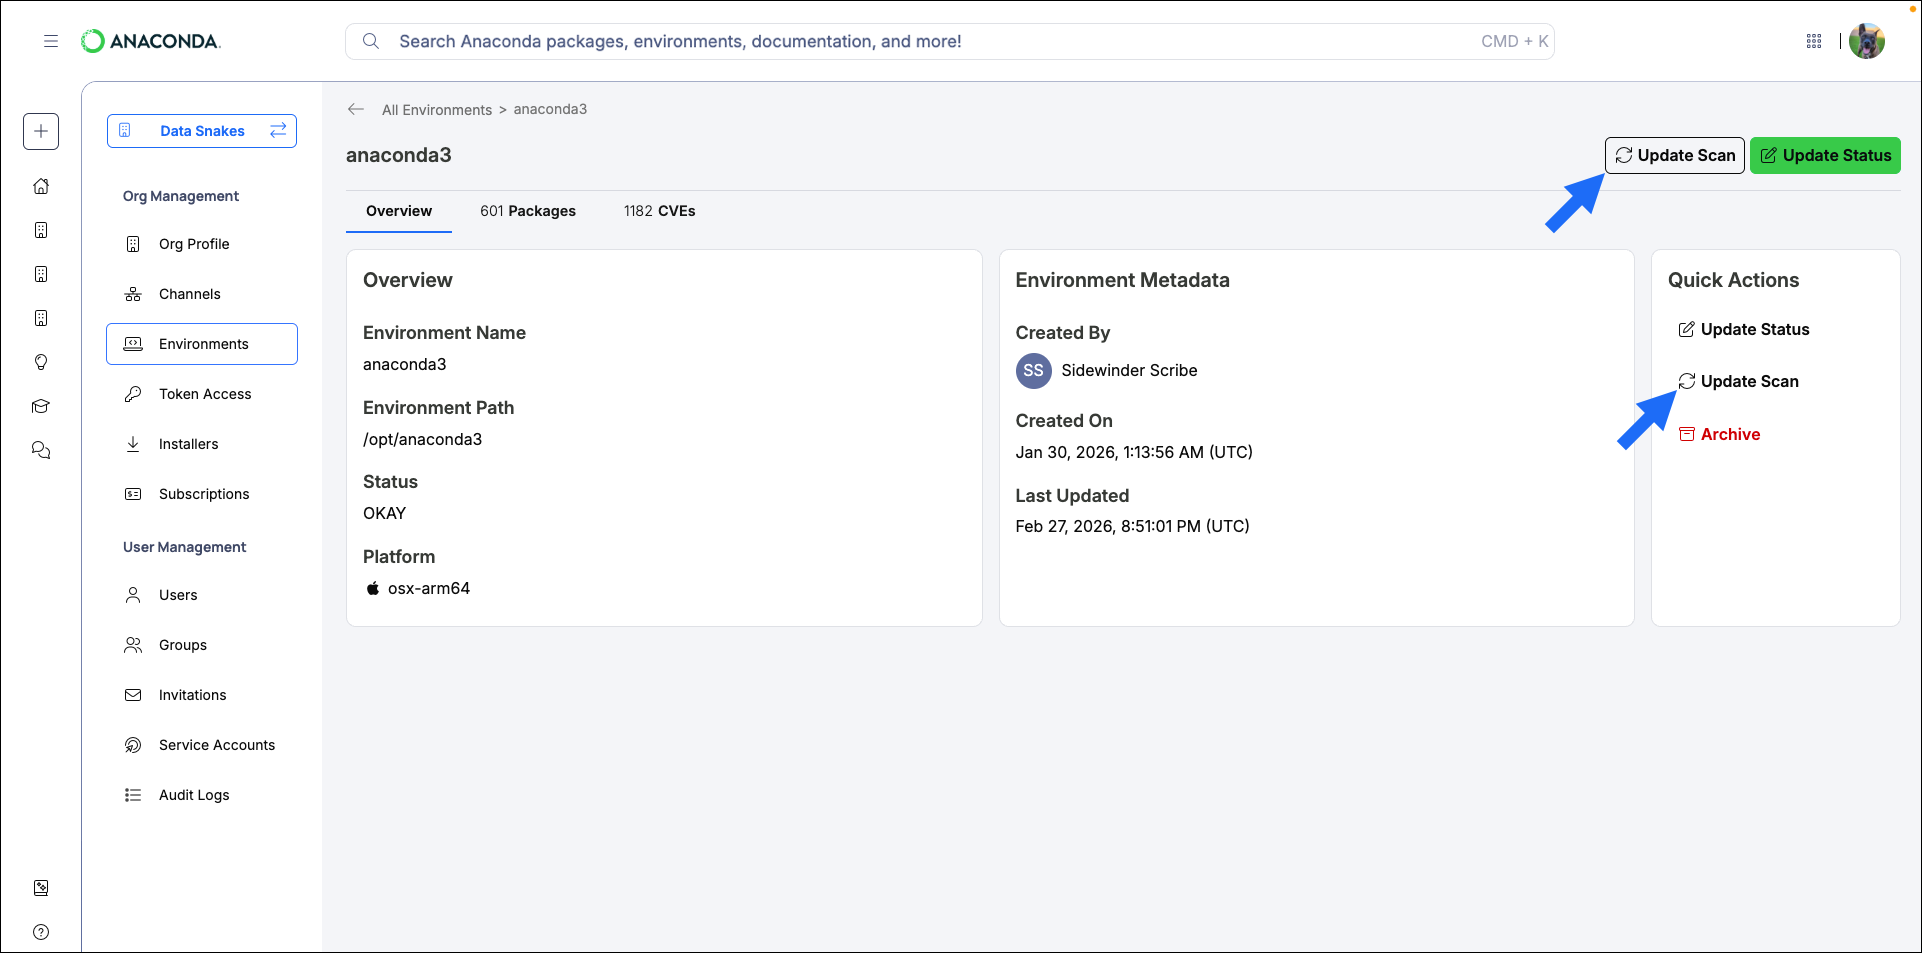The width and height of the screenshot is (1922, 953).
Task: Click the green Update Status button
Action: (1825, 155)
